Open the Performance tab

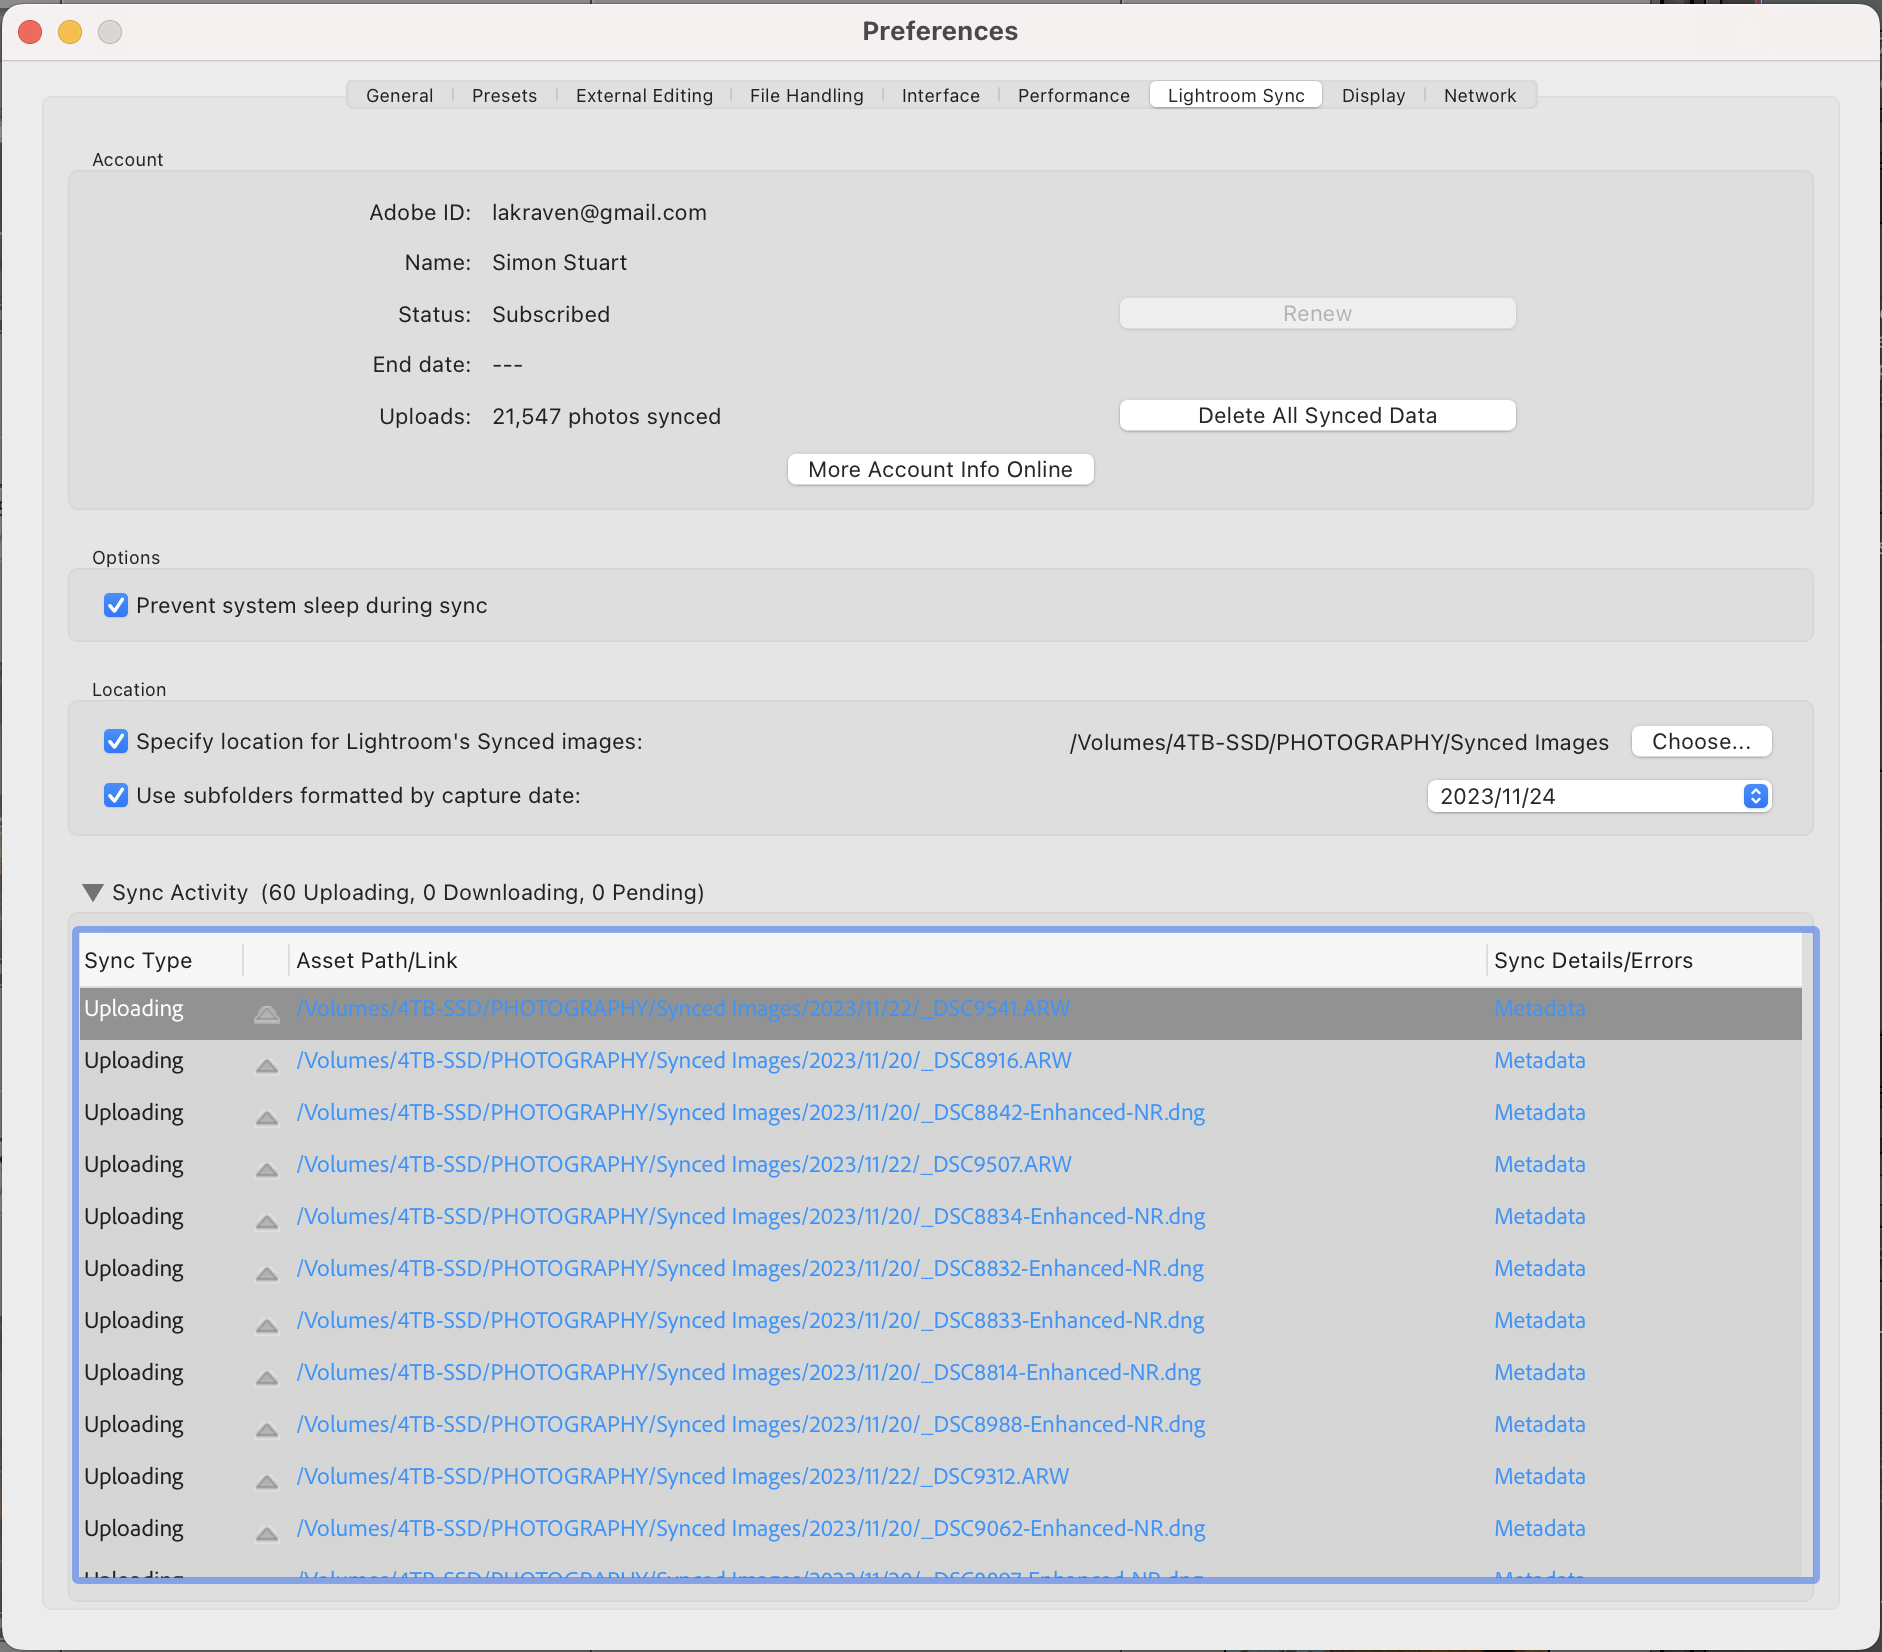(1074, 95)
